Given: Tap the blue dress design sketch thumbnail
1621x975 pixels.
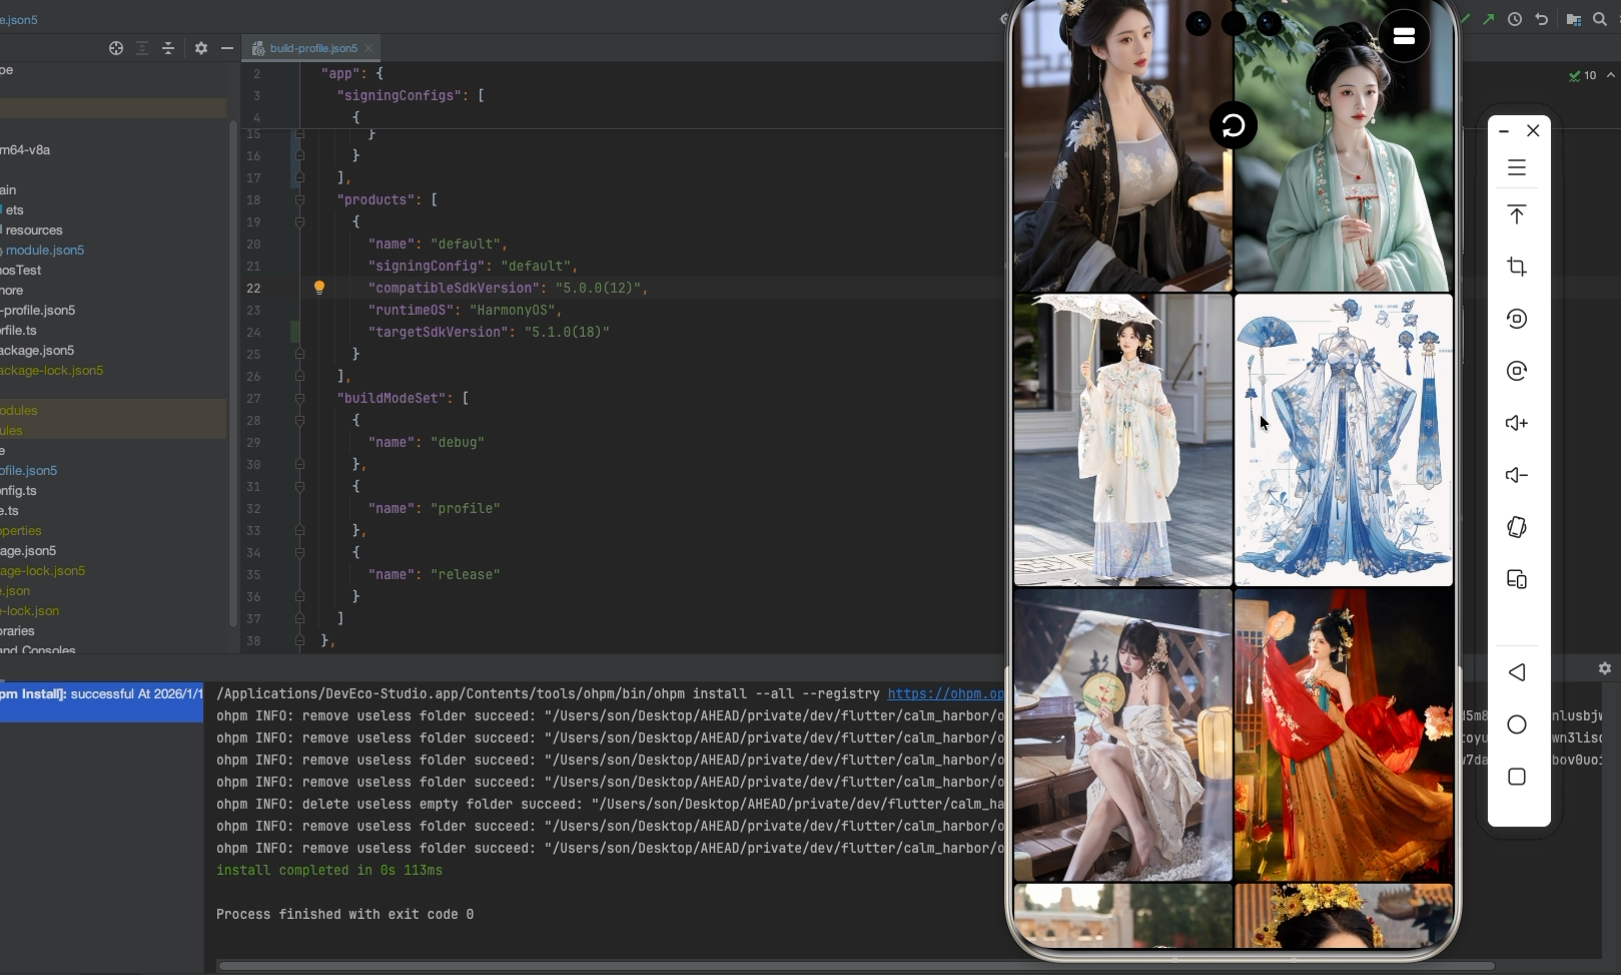Looking at the screenshot, I should 1343,439.
